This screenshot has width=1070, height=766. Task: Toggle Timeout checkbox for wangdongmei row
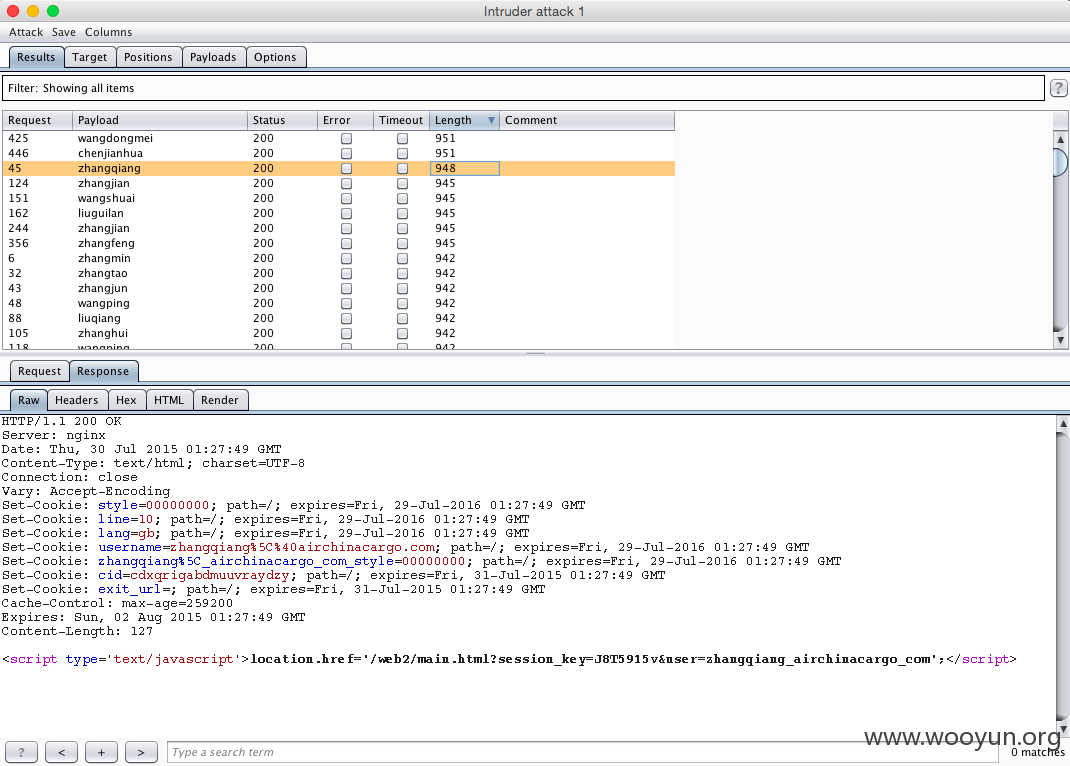(x=403, y=138)
